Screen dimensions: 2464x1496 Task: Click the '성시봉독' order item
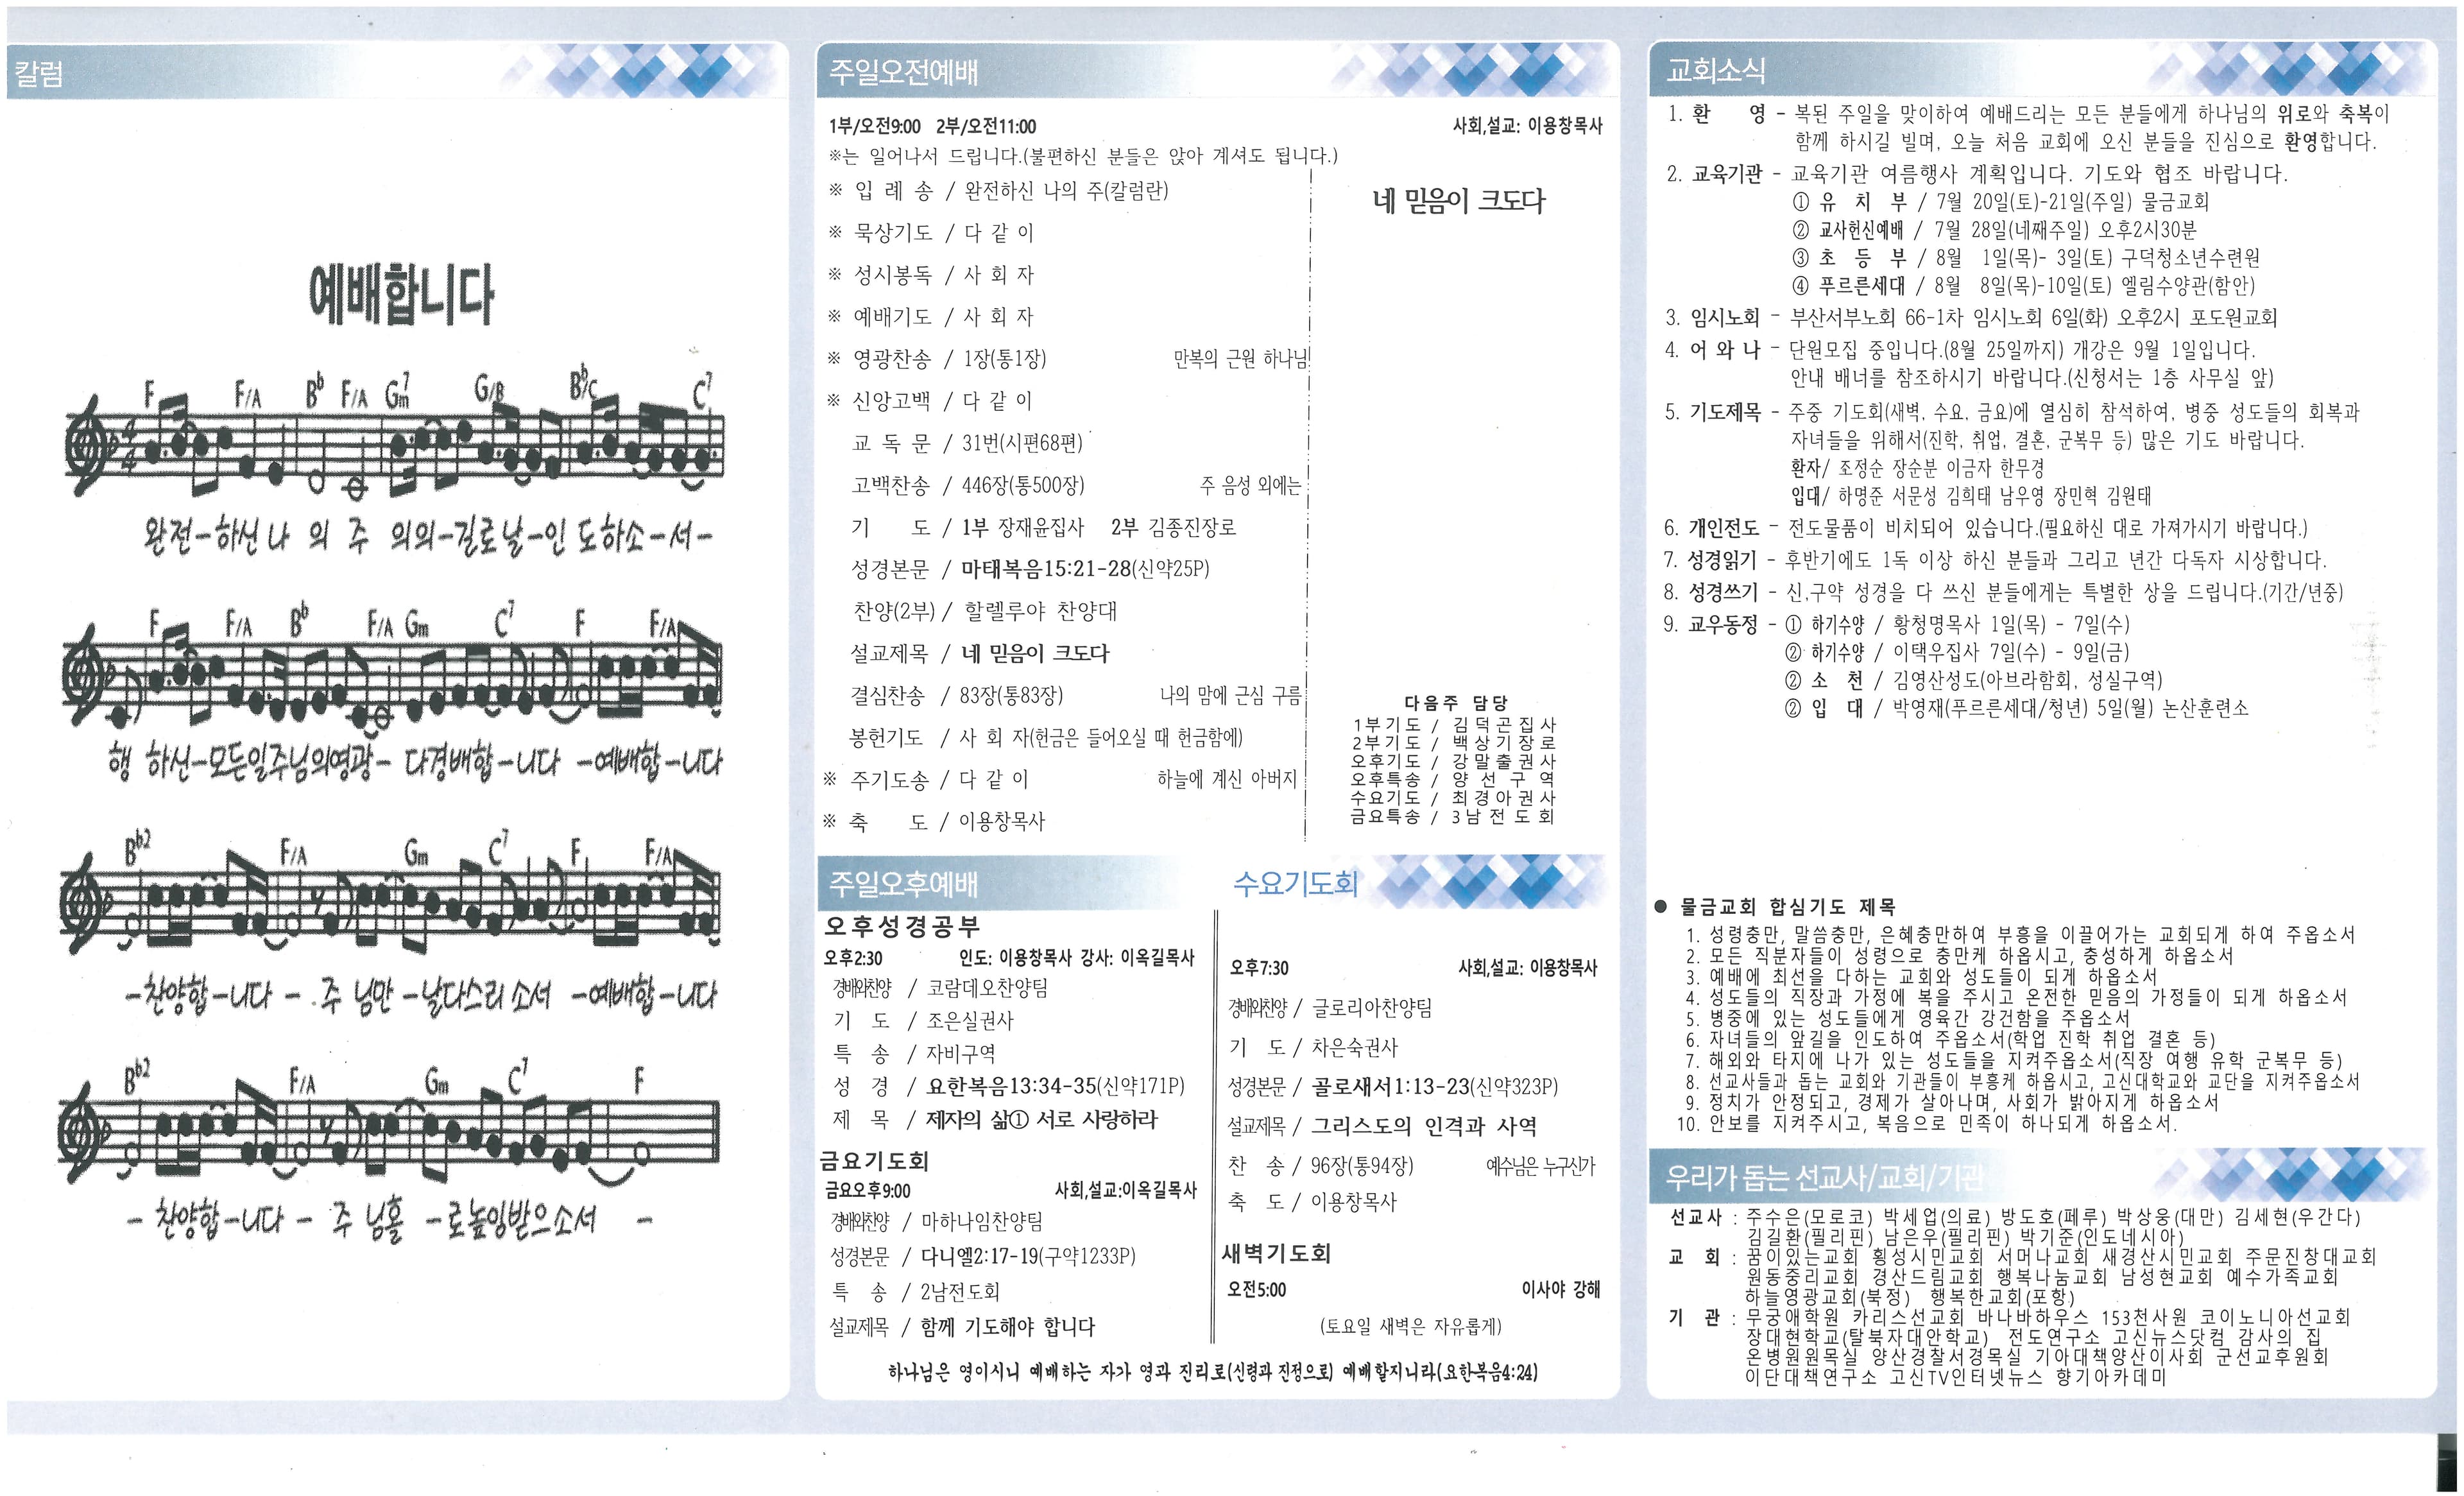[x=892, y=275]
